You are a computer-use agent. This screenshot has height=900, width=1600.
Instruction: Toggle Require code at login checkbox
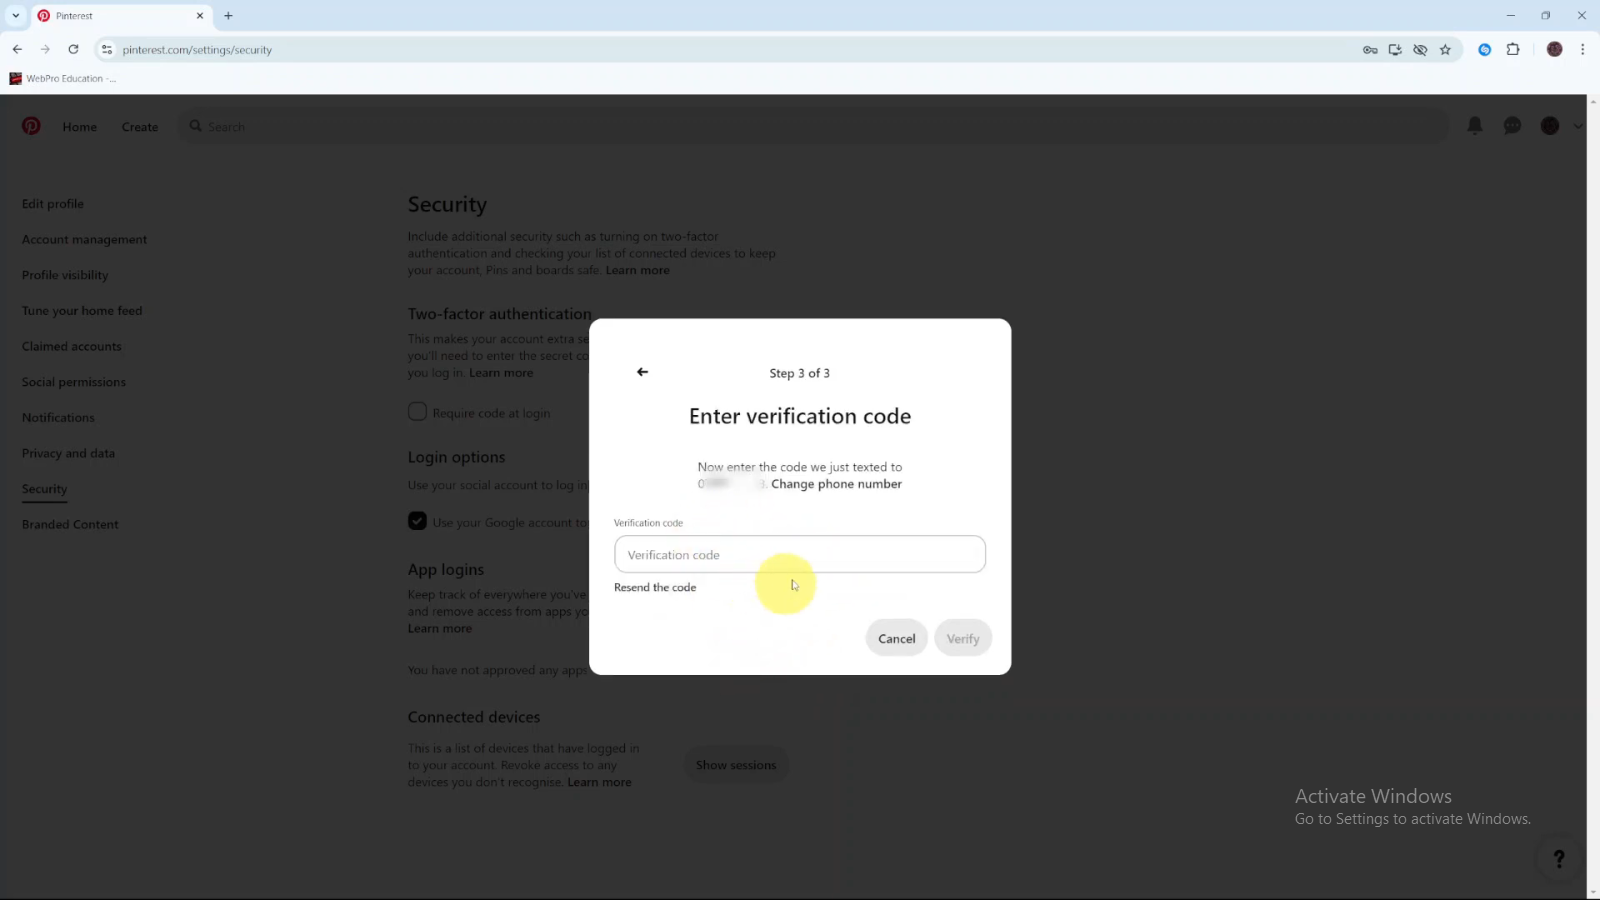coord(417,412)
